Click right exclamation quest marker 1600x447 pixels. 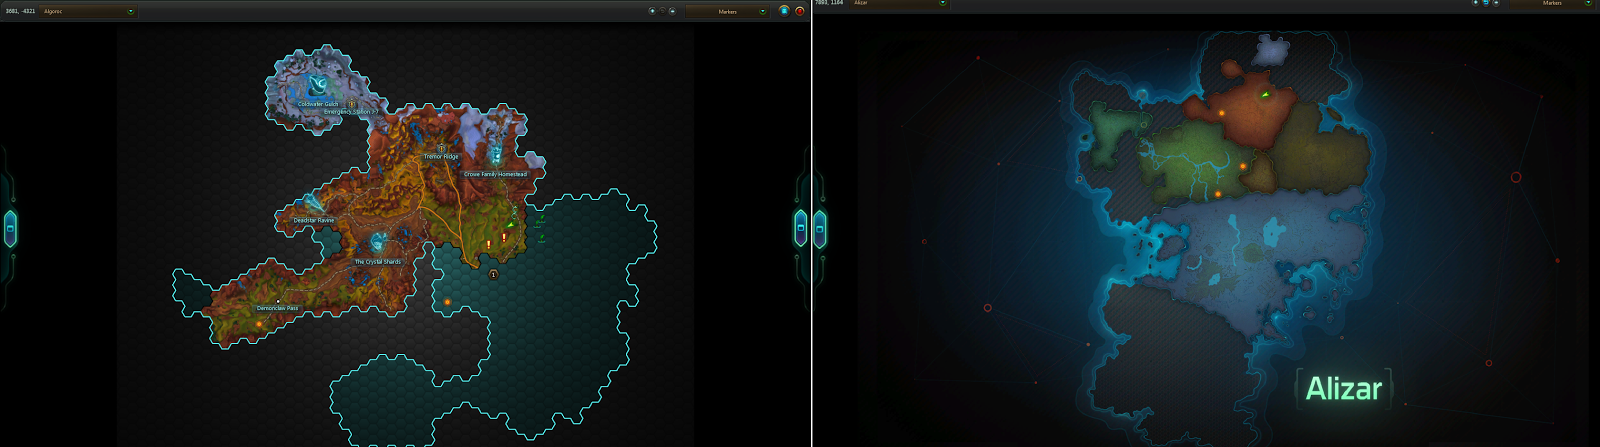(x=503, y=237)
